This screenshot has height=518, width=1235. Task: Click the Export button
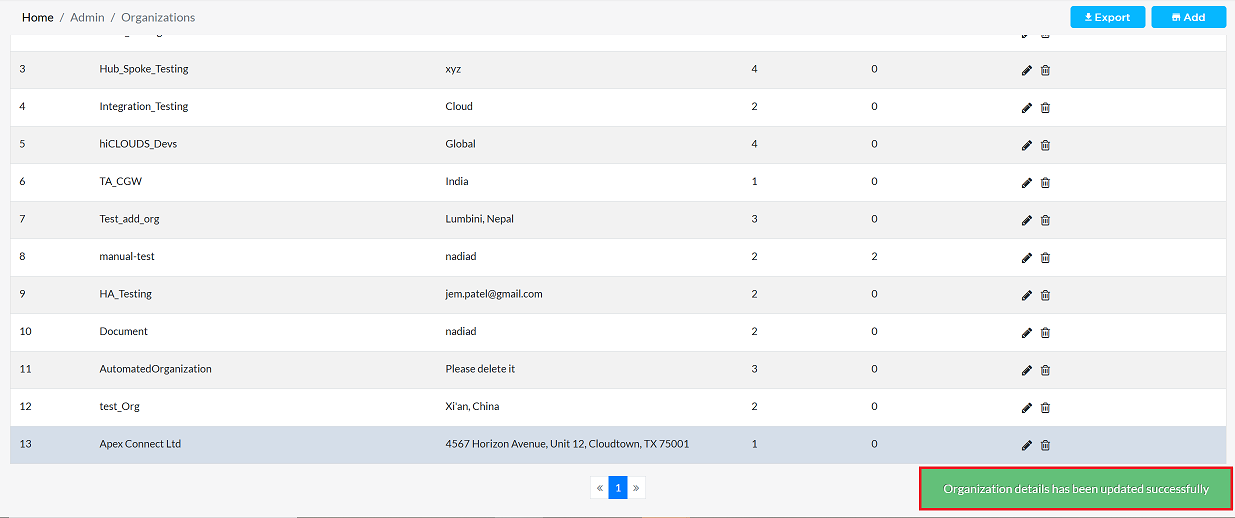click(x=1107, y=17)
